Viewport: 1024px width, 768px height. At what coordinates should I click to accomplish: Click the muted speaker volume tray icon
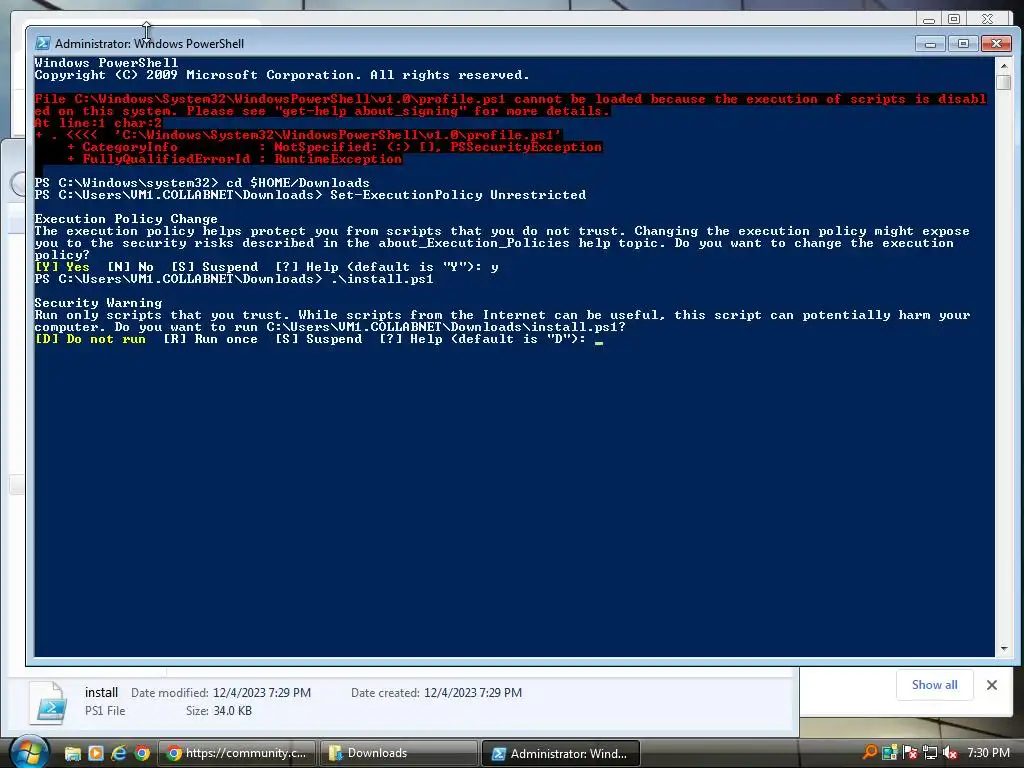(x=950, y=753)
